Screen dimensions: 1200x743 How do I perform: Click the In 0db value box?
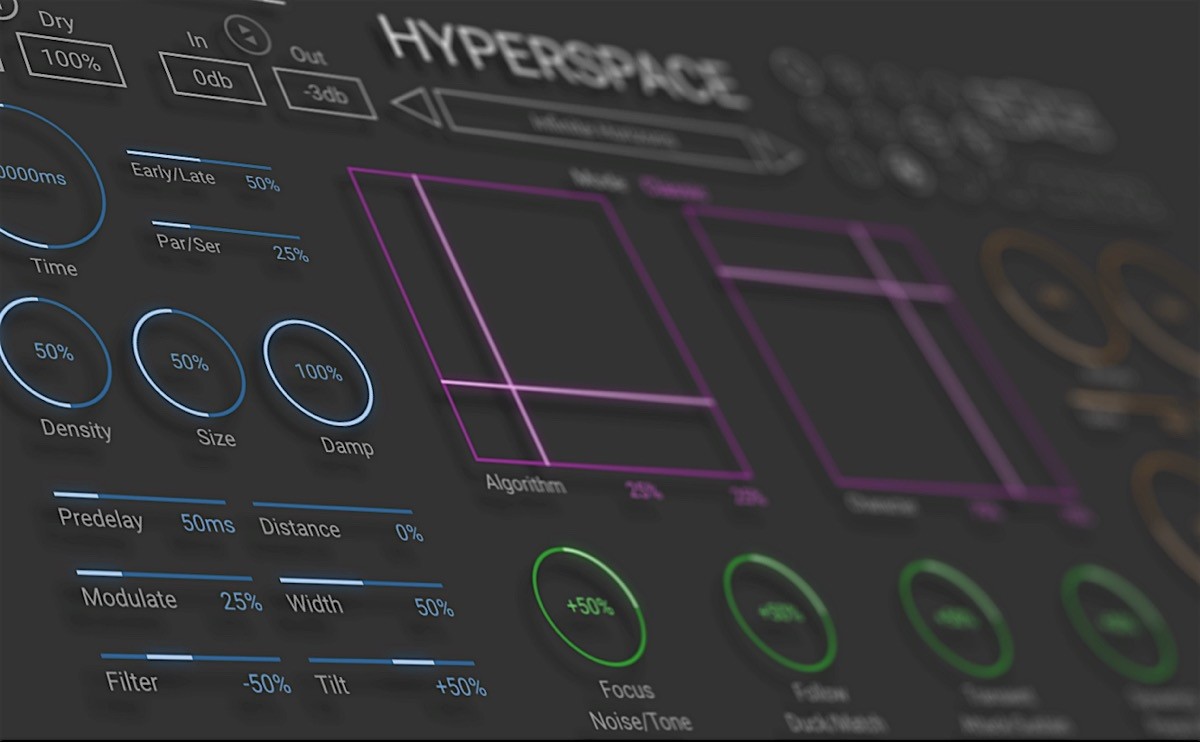pyautogui.click(x=212, y=78)
